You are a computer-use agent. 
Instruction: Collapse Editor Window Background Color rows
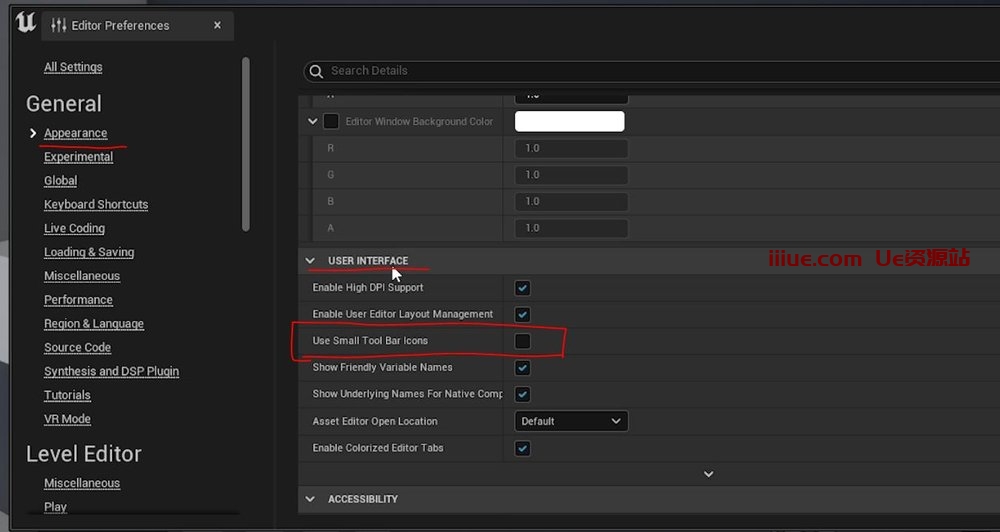(314, 122)
